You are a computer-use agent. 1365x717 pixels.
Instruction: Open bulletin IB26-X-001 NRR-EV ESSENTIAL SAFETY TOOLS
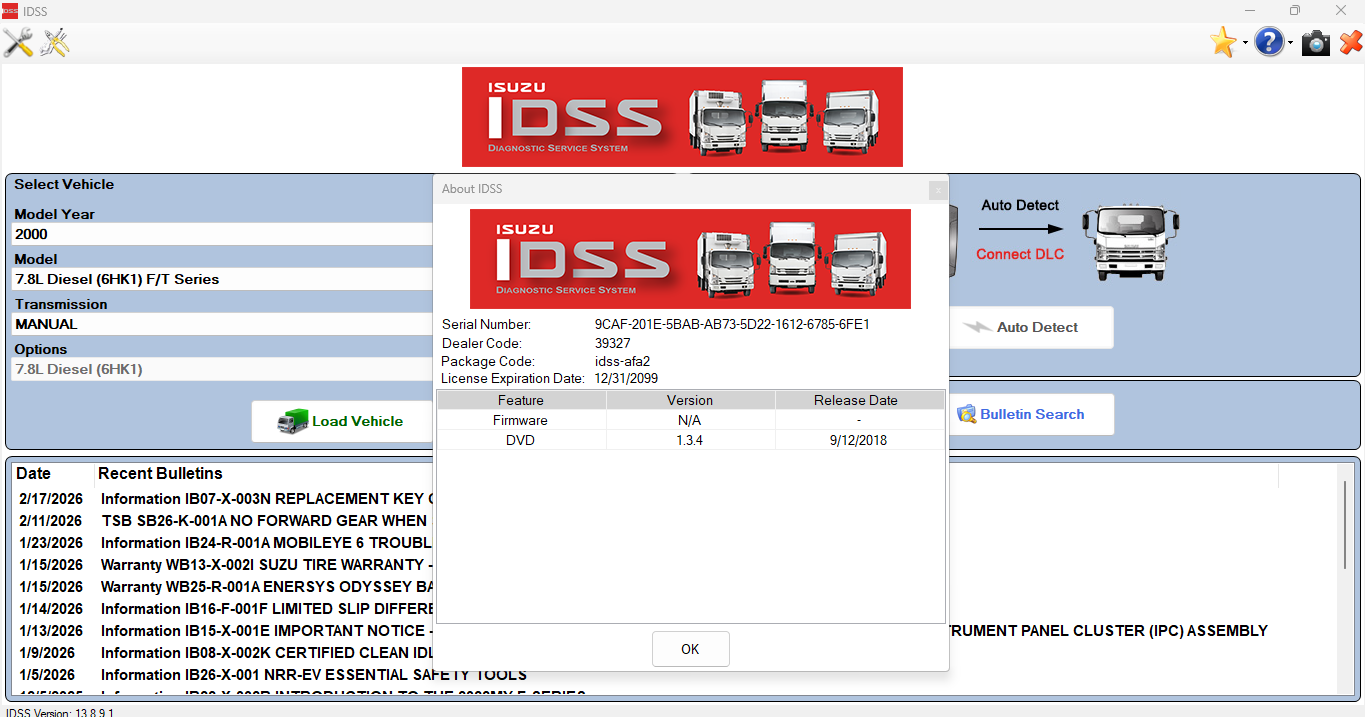[314, 675]
